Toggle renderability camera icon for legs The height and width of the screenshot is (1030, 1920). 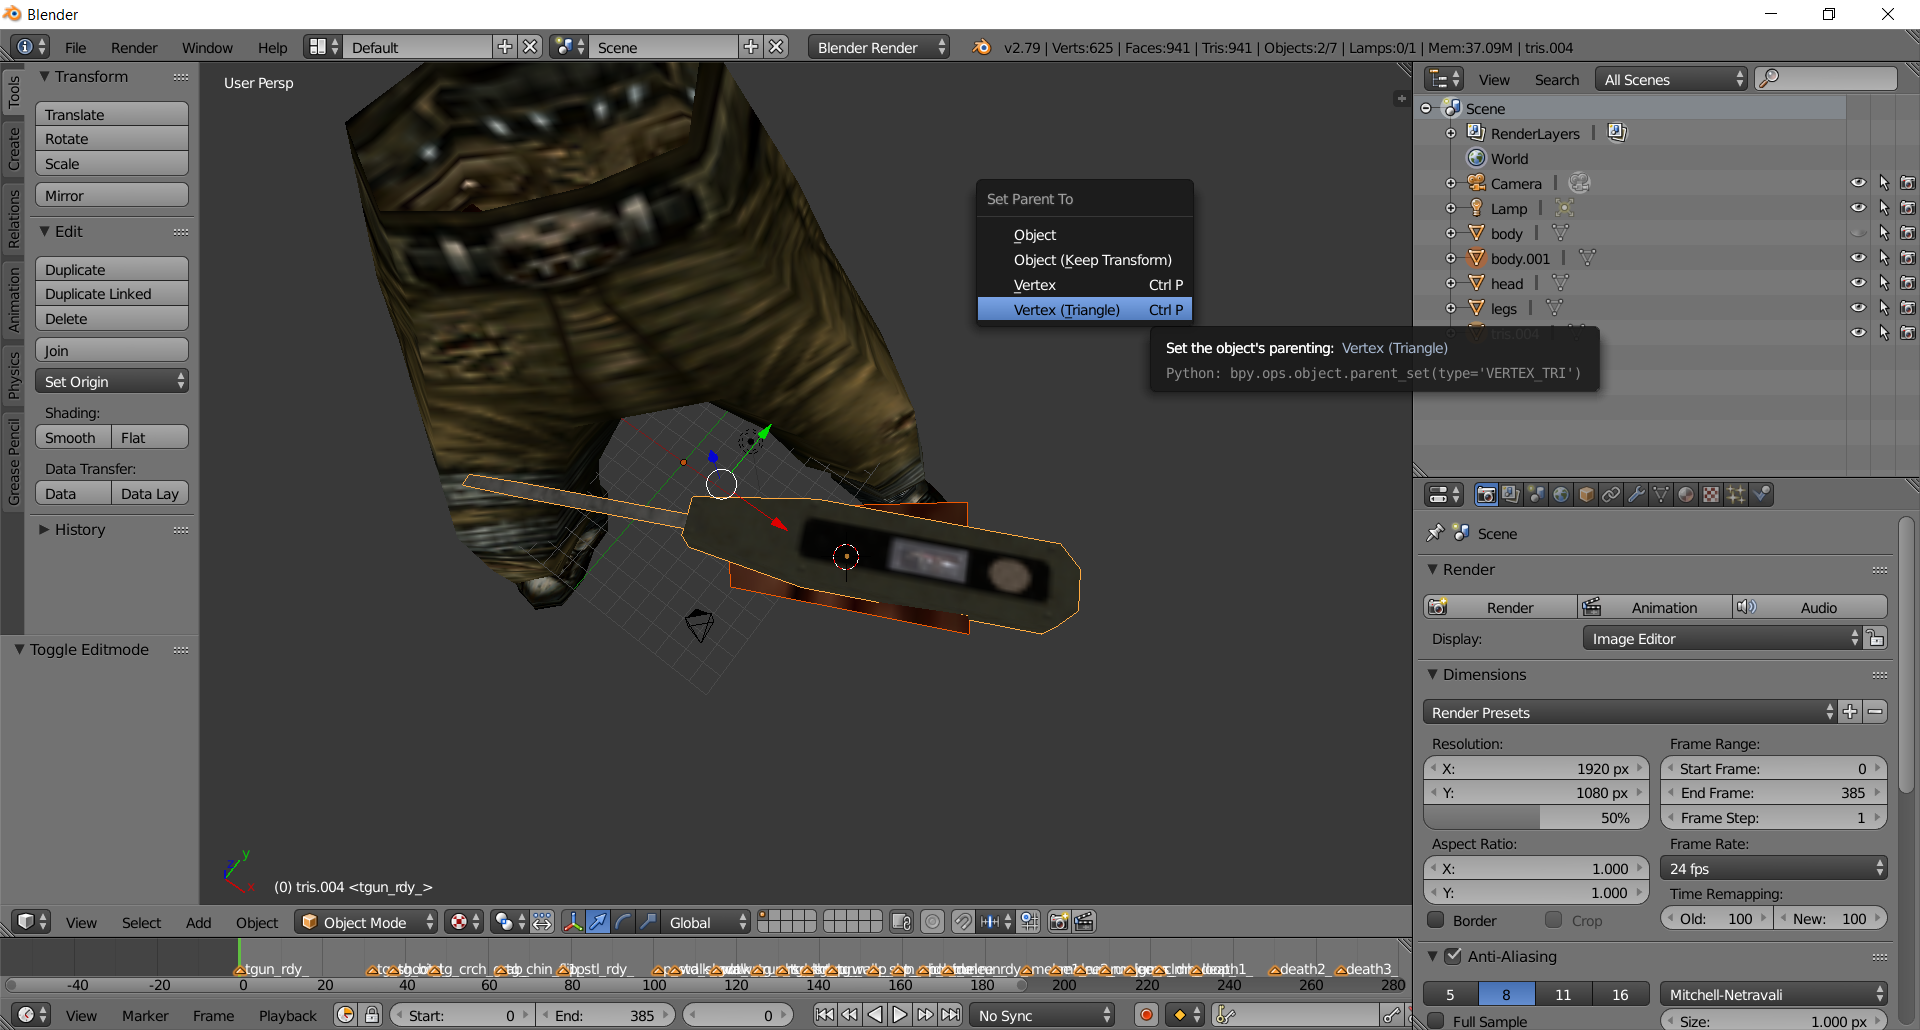[1908, 308]
